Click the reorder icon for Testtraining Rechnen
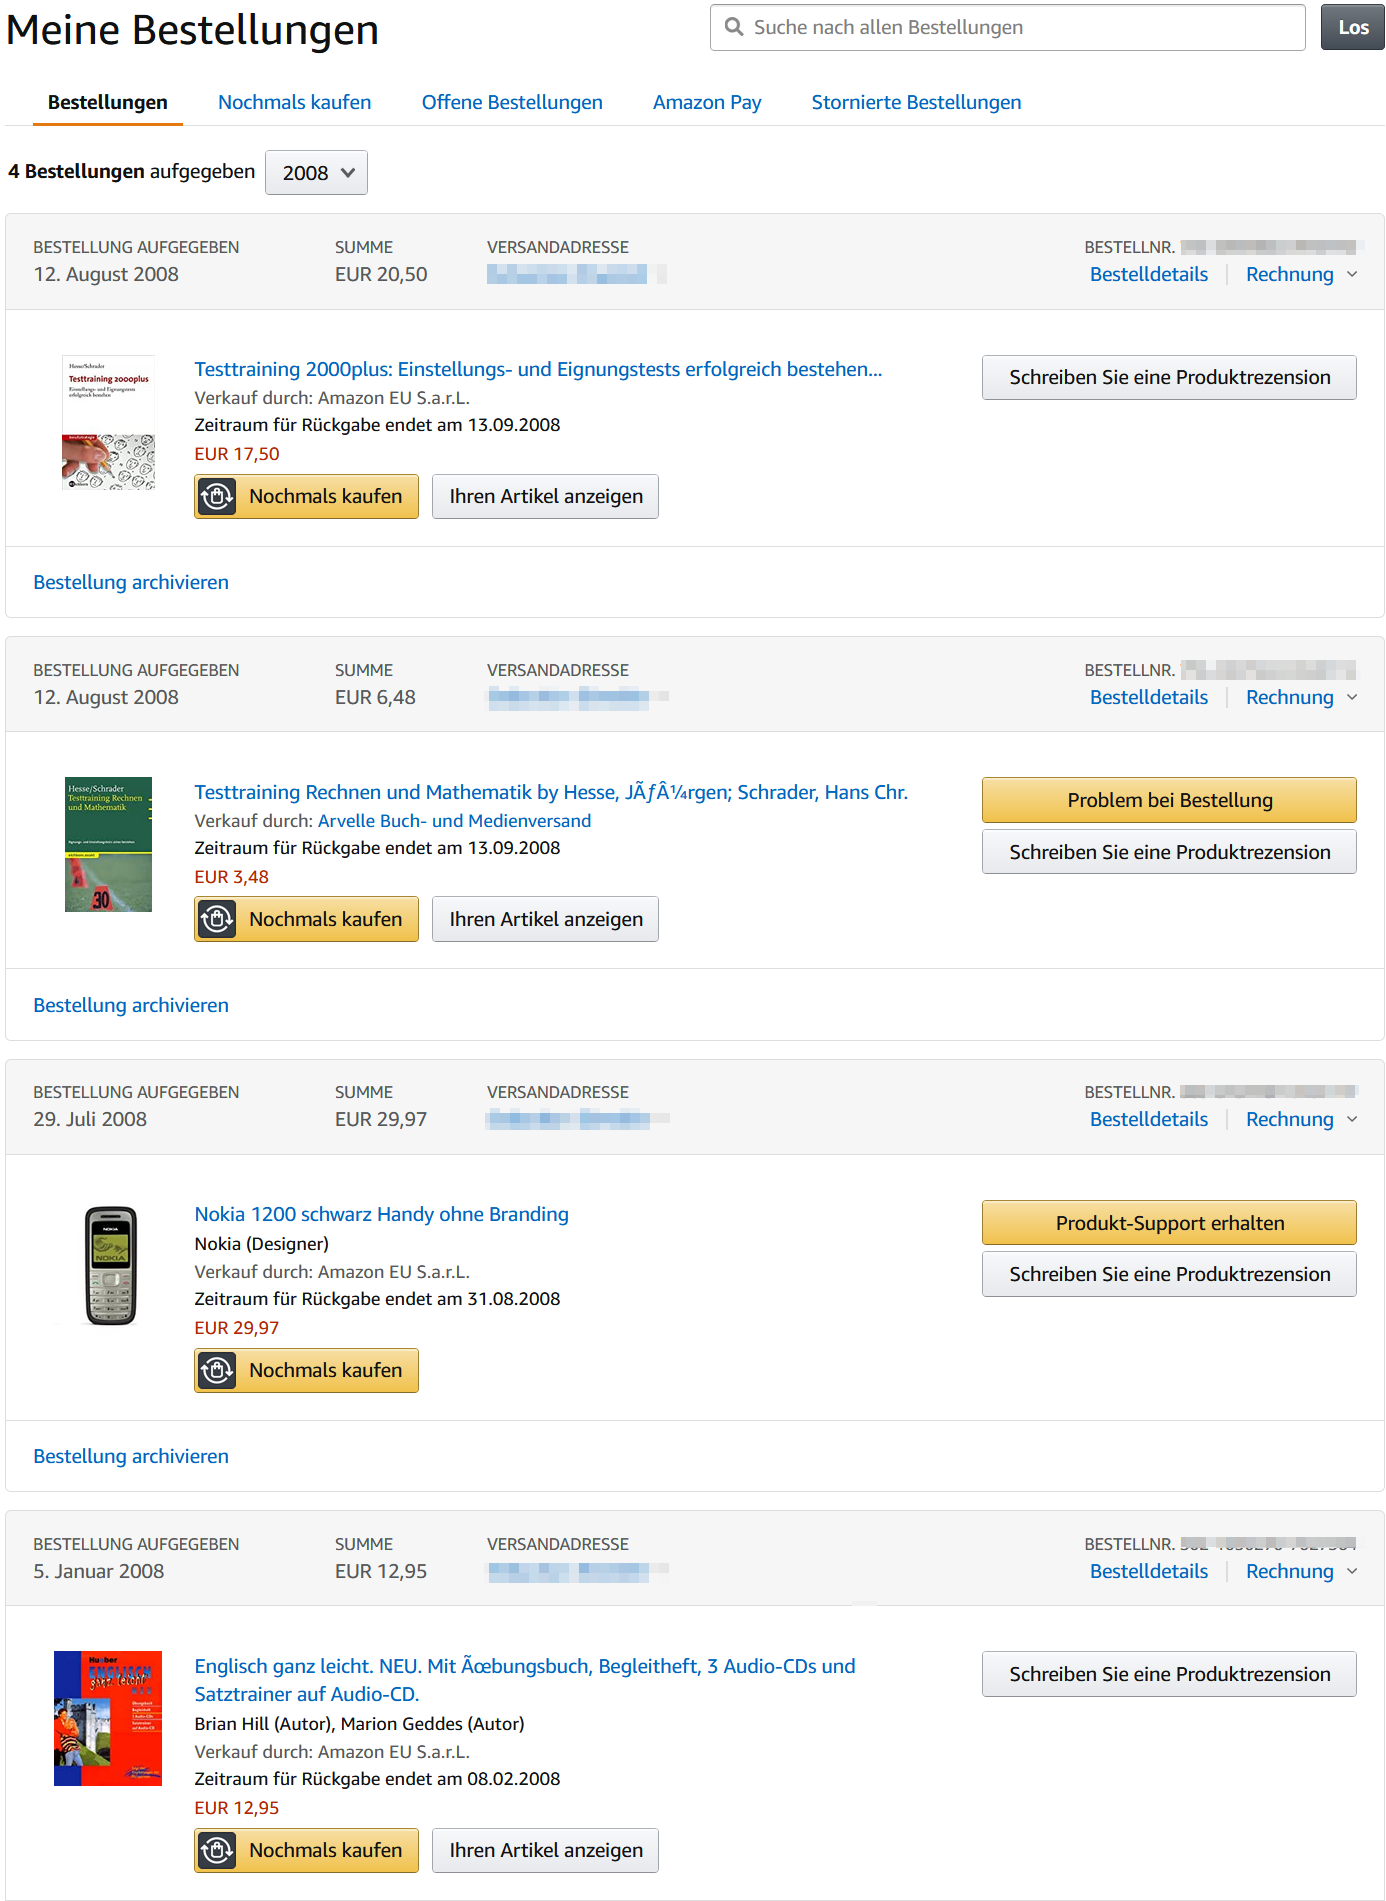The height and width of the screenshot is (1901, 1386). point(217,919)
